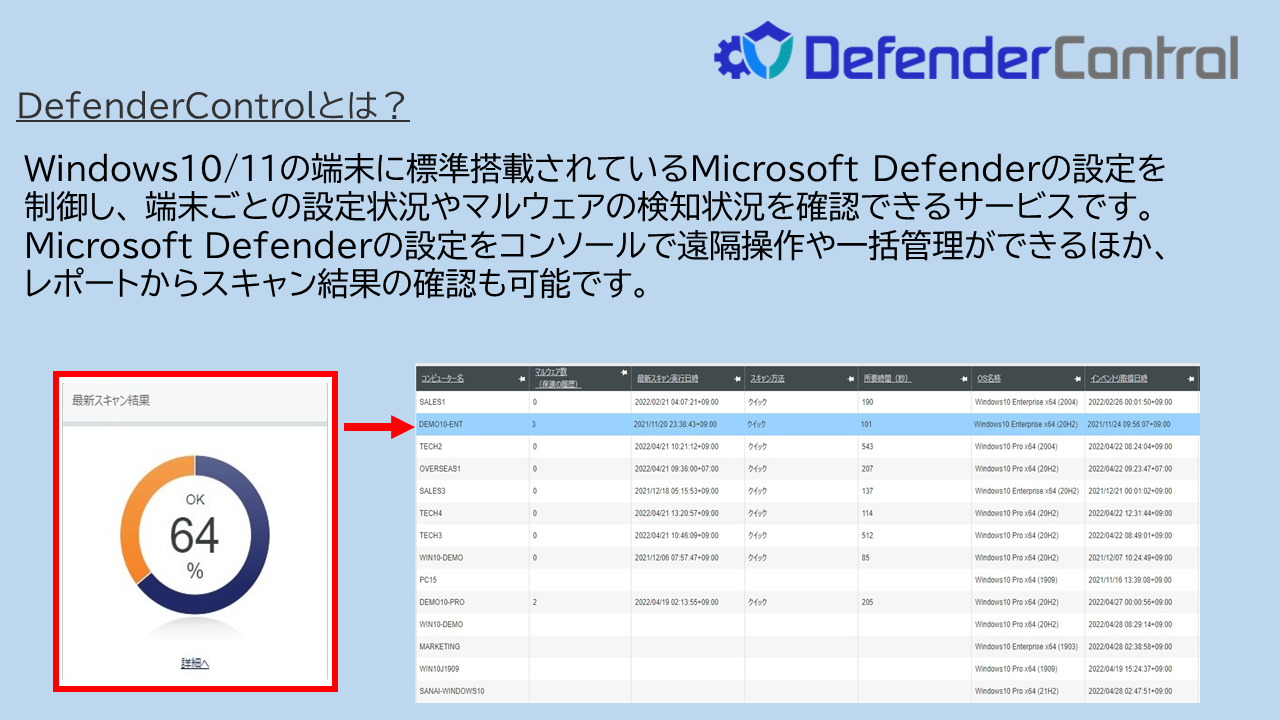Click duration value 85
Screen dimensions: 1280x720
(866, 557)
